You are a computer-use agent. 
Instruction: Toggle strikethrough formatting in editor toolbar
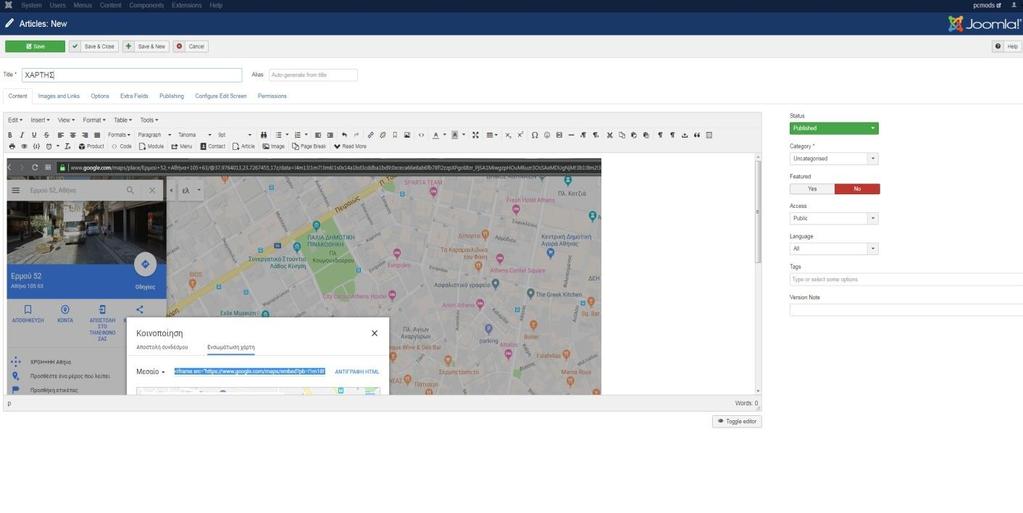click(x=46, y=135)
